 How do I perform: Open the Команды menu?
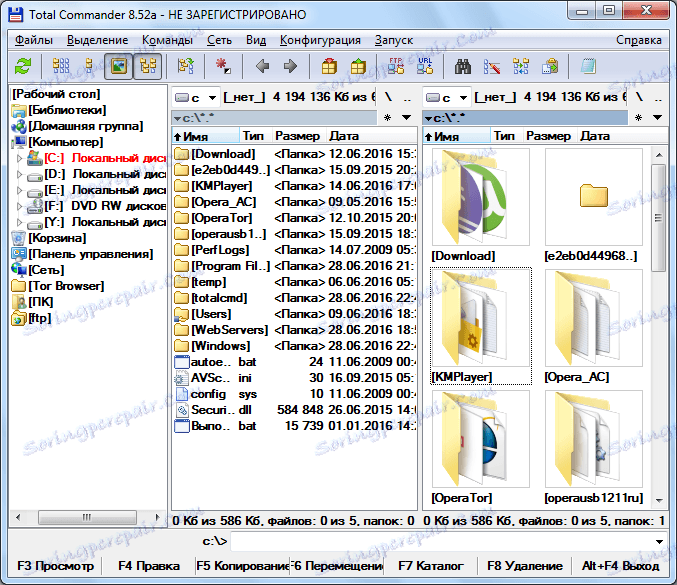pyautogui.click(x=168, y=40)
